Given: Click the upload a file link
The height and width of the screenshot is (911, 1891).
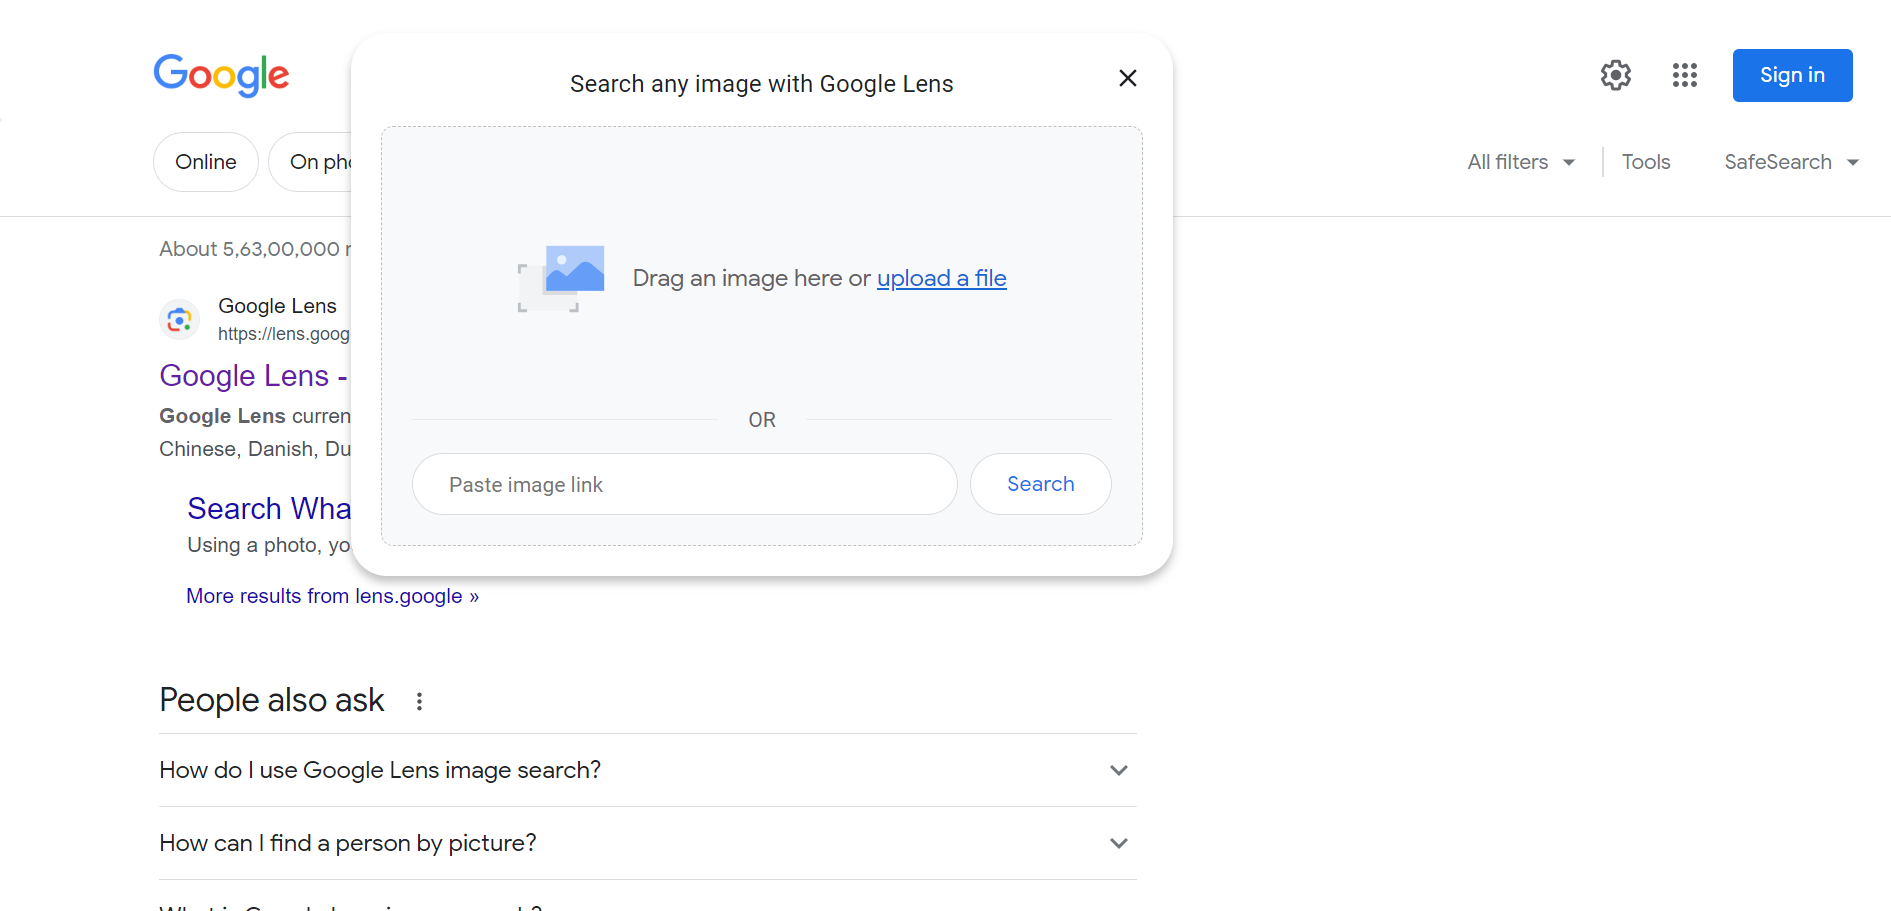Looking at the screenshot, I should click(942, 278).
